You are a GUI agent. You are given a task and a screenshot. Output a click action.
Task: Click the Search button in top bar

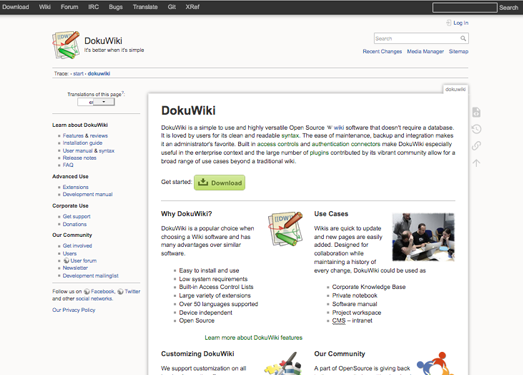[x=509, y=7]
